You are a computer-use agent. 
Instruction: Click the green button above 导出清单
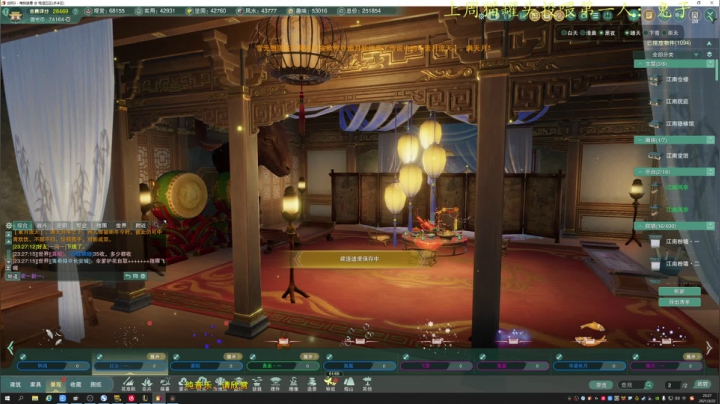click(679, 291)
